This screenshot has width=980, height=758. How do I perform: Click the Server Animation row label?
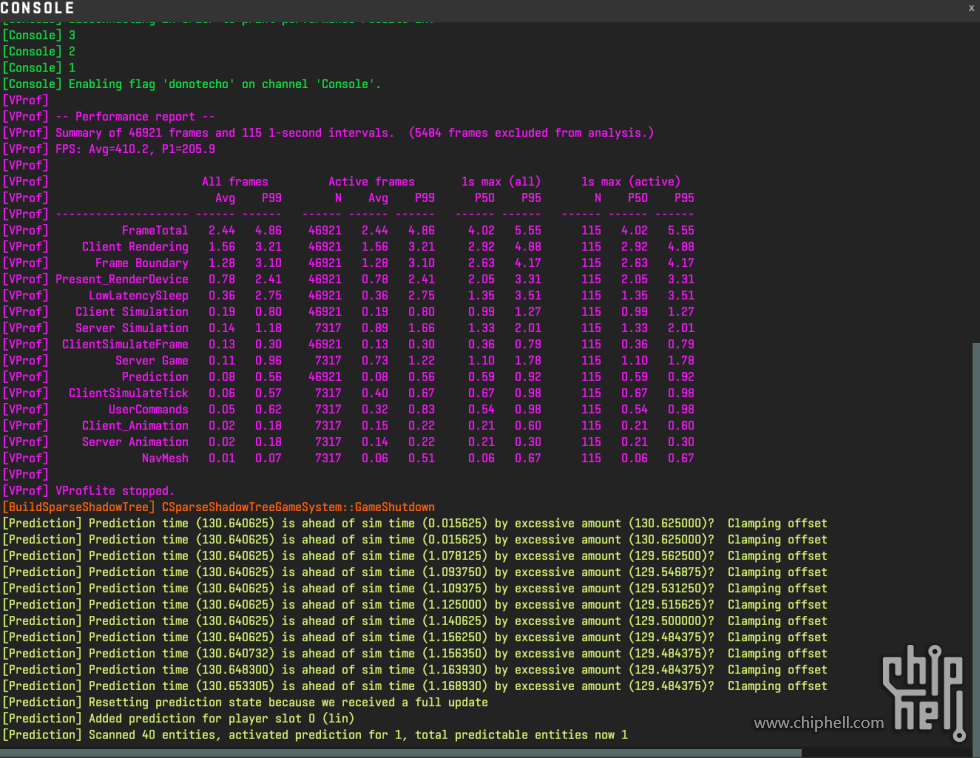tap(135, 441)
